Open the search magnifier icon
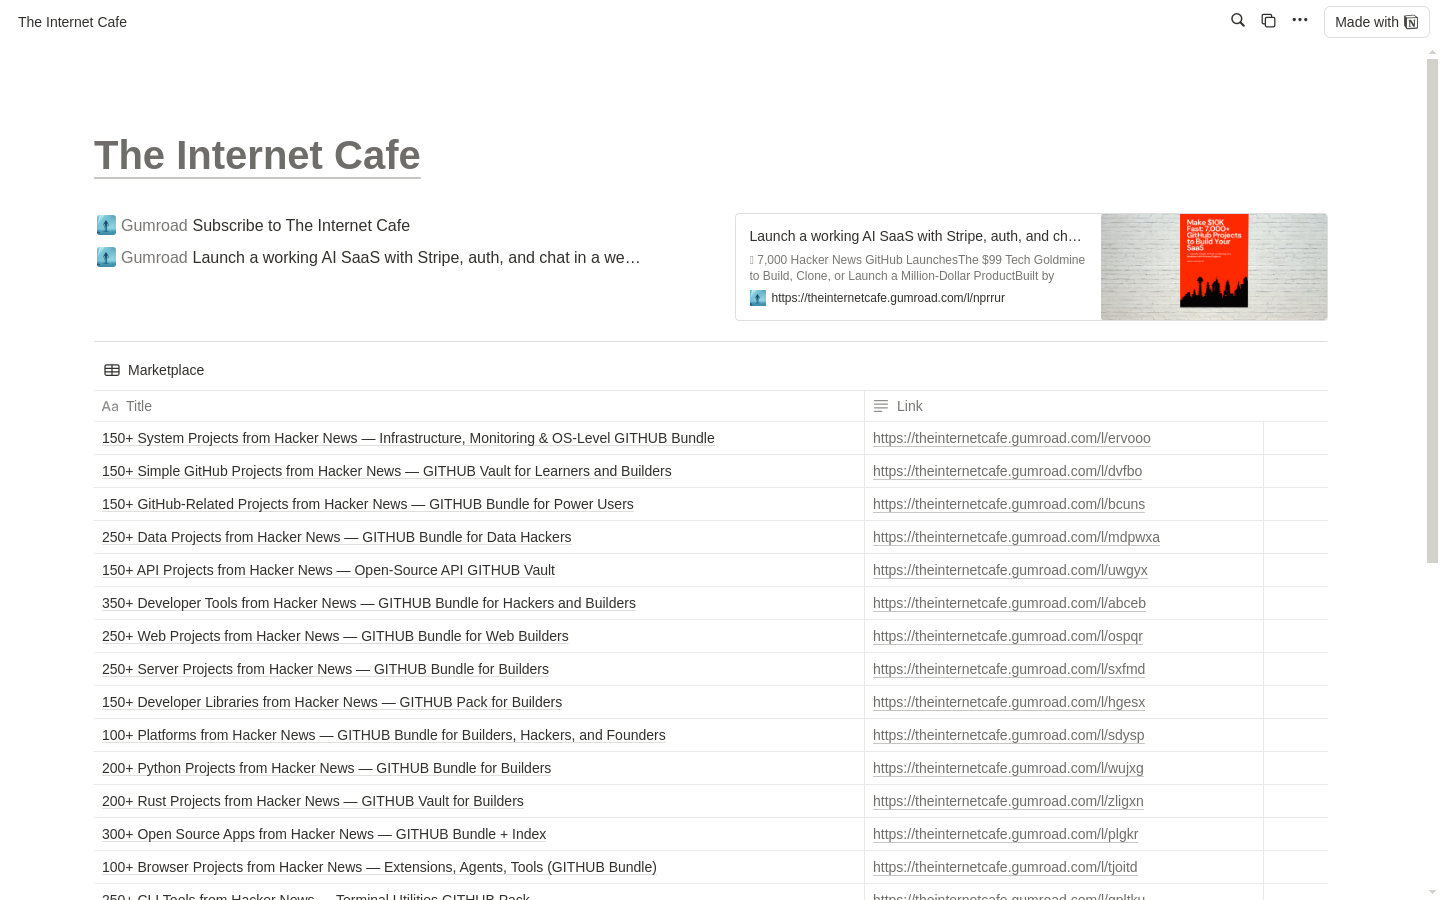1440x900 pixels. point(1238,20)
